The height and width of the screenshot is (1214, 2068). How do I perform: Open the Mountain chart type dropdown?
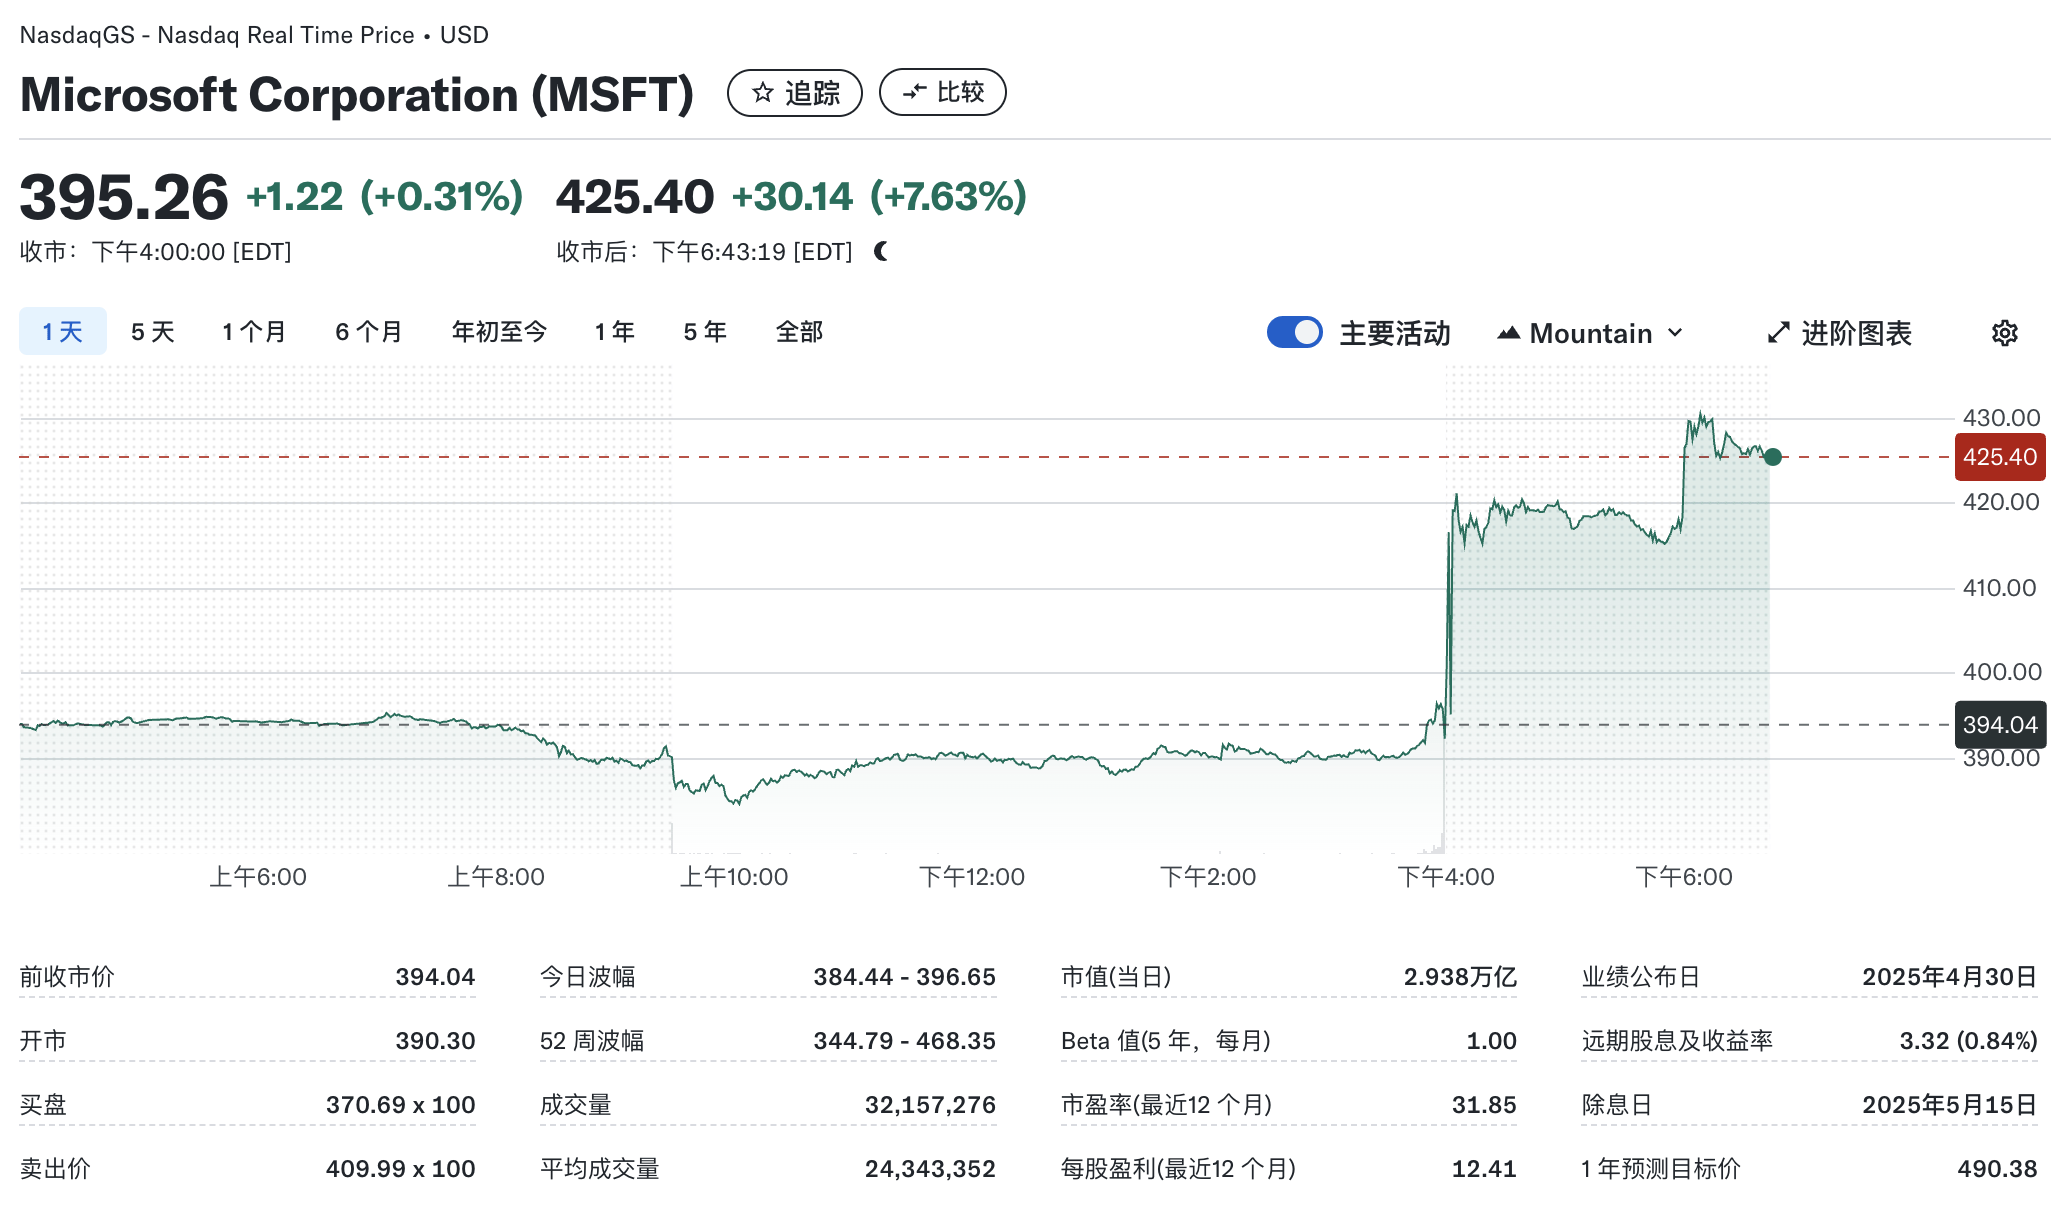click(1590, 333)
